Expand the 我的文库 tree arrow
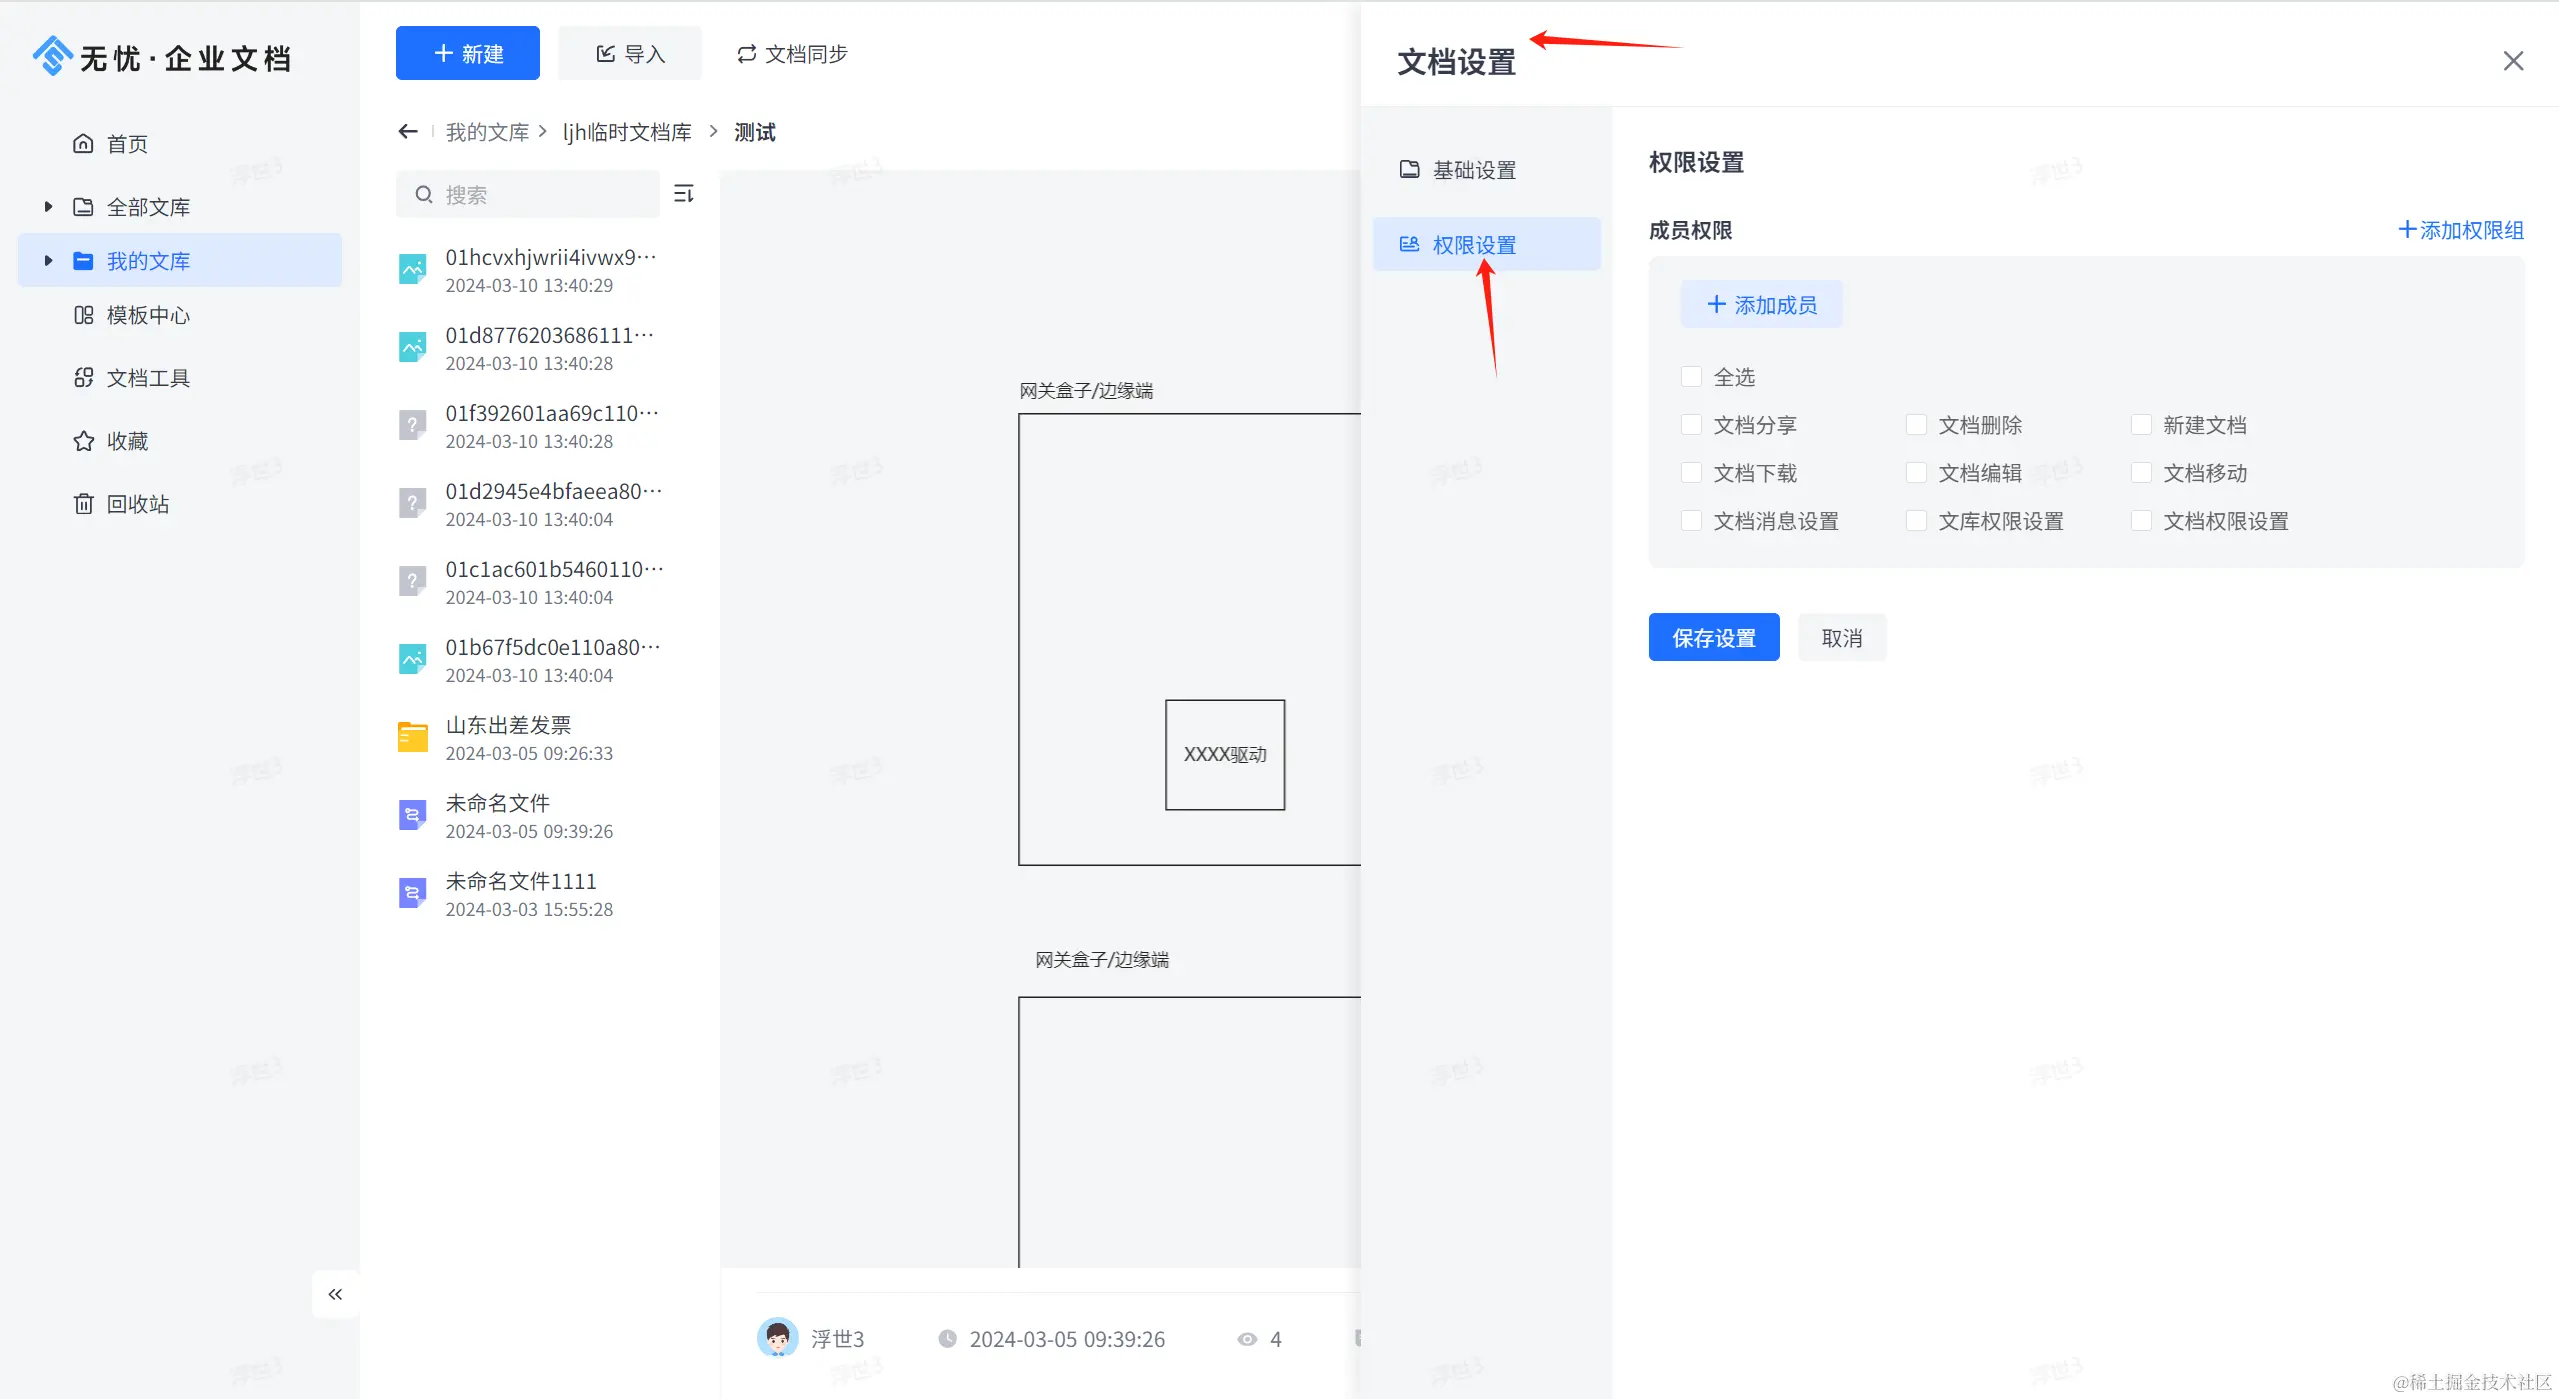 click(47, 261)
